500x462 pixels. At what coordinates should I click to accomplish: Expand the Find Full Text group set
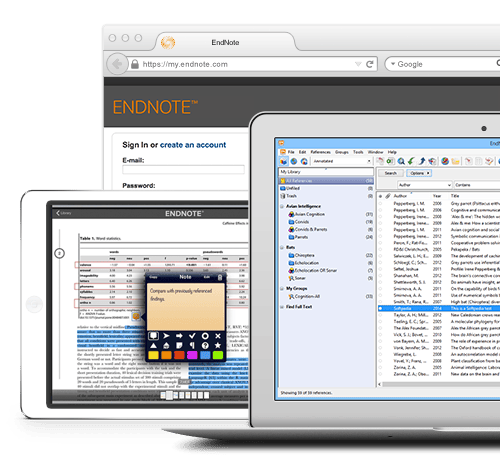coord(282,307)
